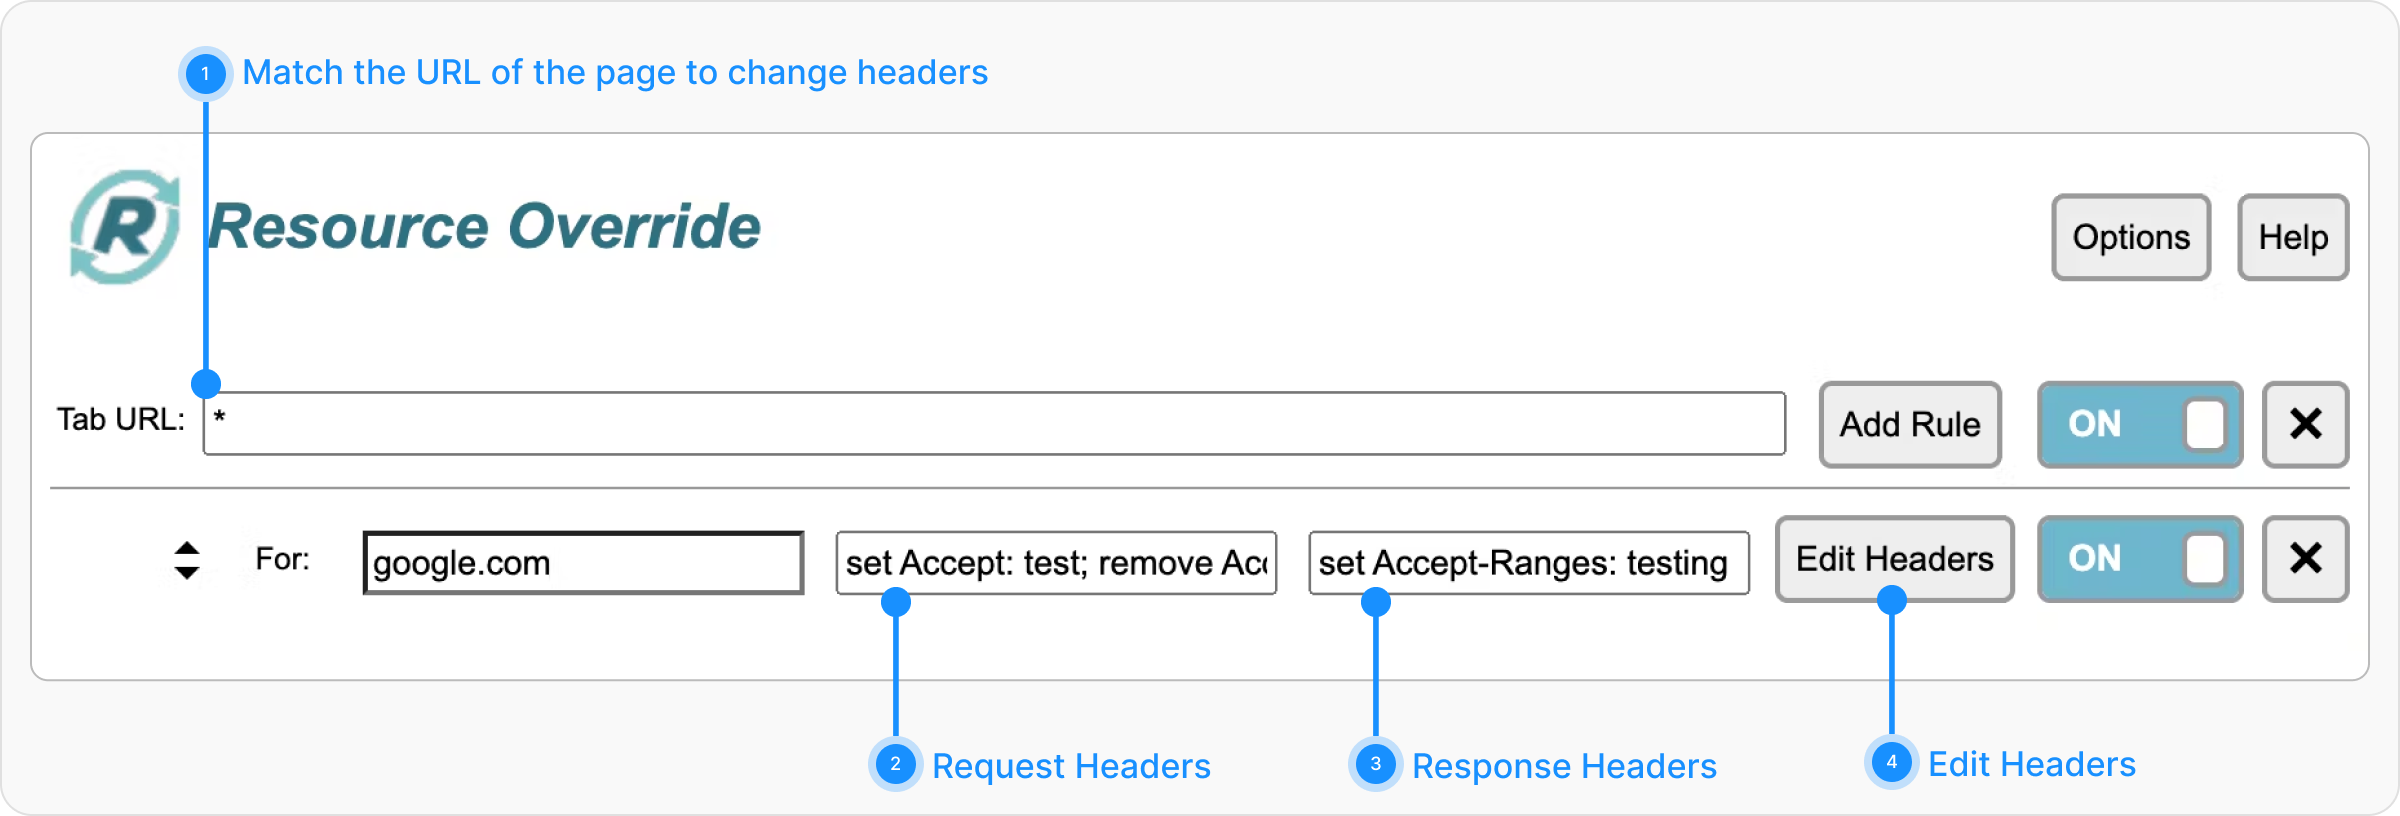Viewport: 2400px width, 816px height.
Task: Click the Edit Headers button
Action: tap(1894, 558)
